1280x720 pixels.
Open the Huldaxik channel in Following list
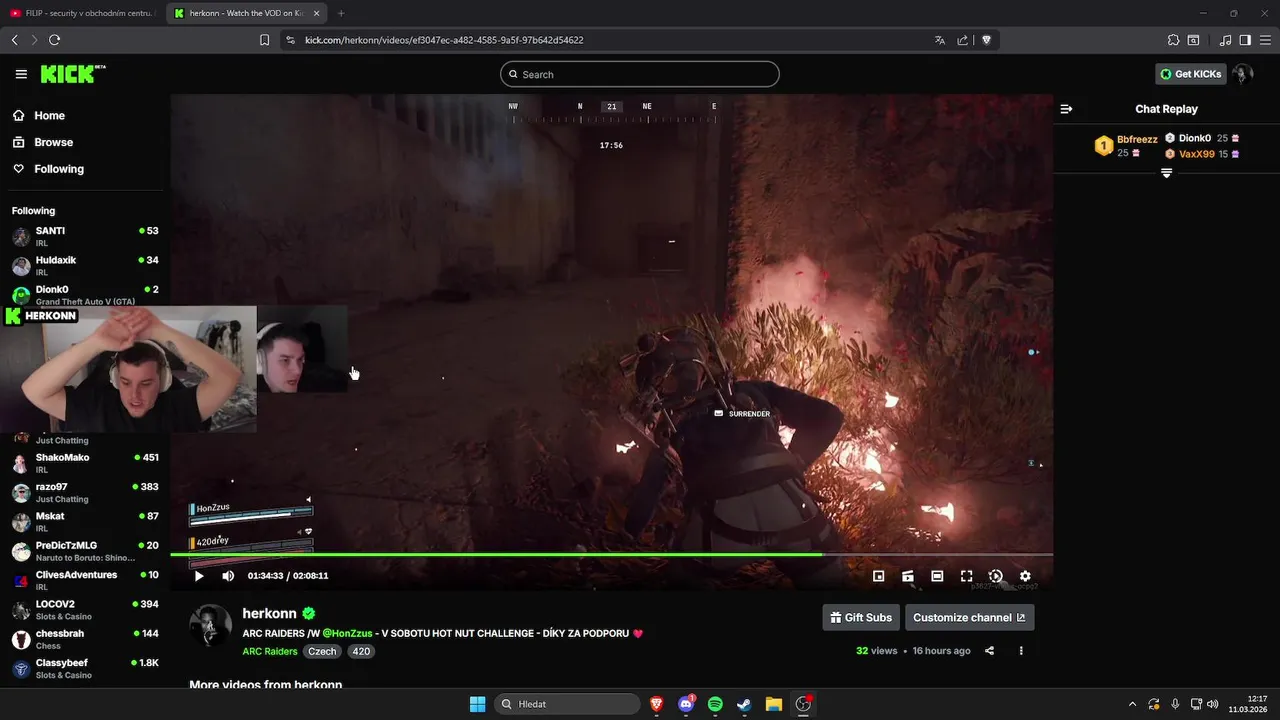click(x=85, y=266)
